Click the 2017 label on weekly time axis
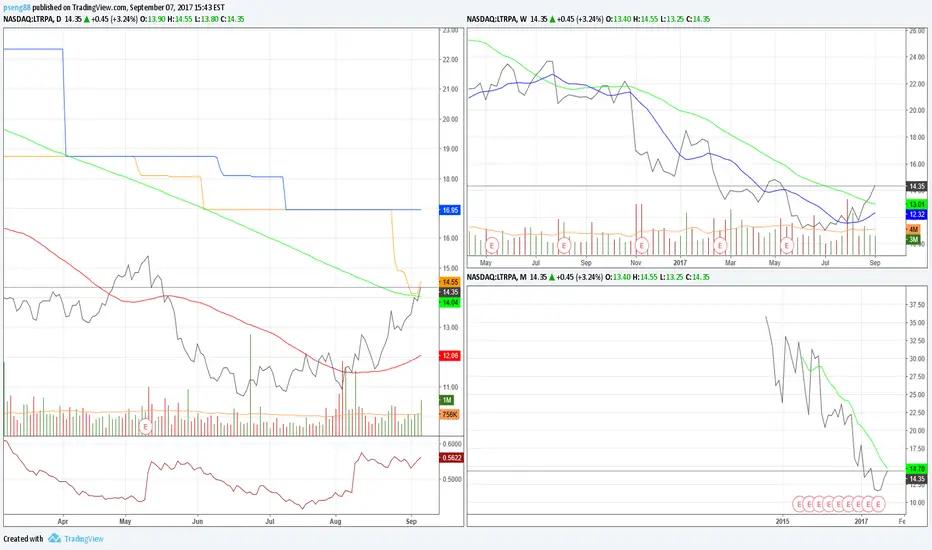The height and width of the screenshot is (550, 932). tap(680, 262)
